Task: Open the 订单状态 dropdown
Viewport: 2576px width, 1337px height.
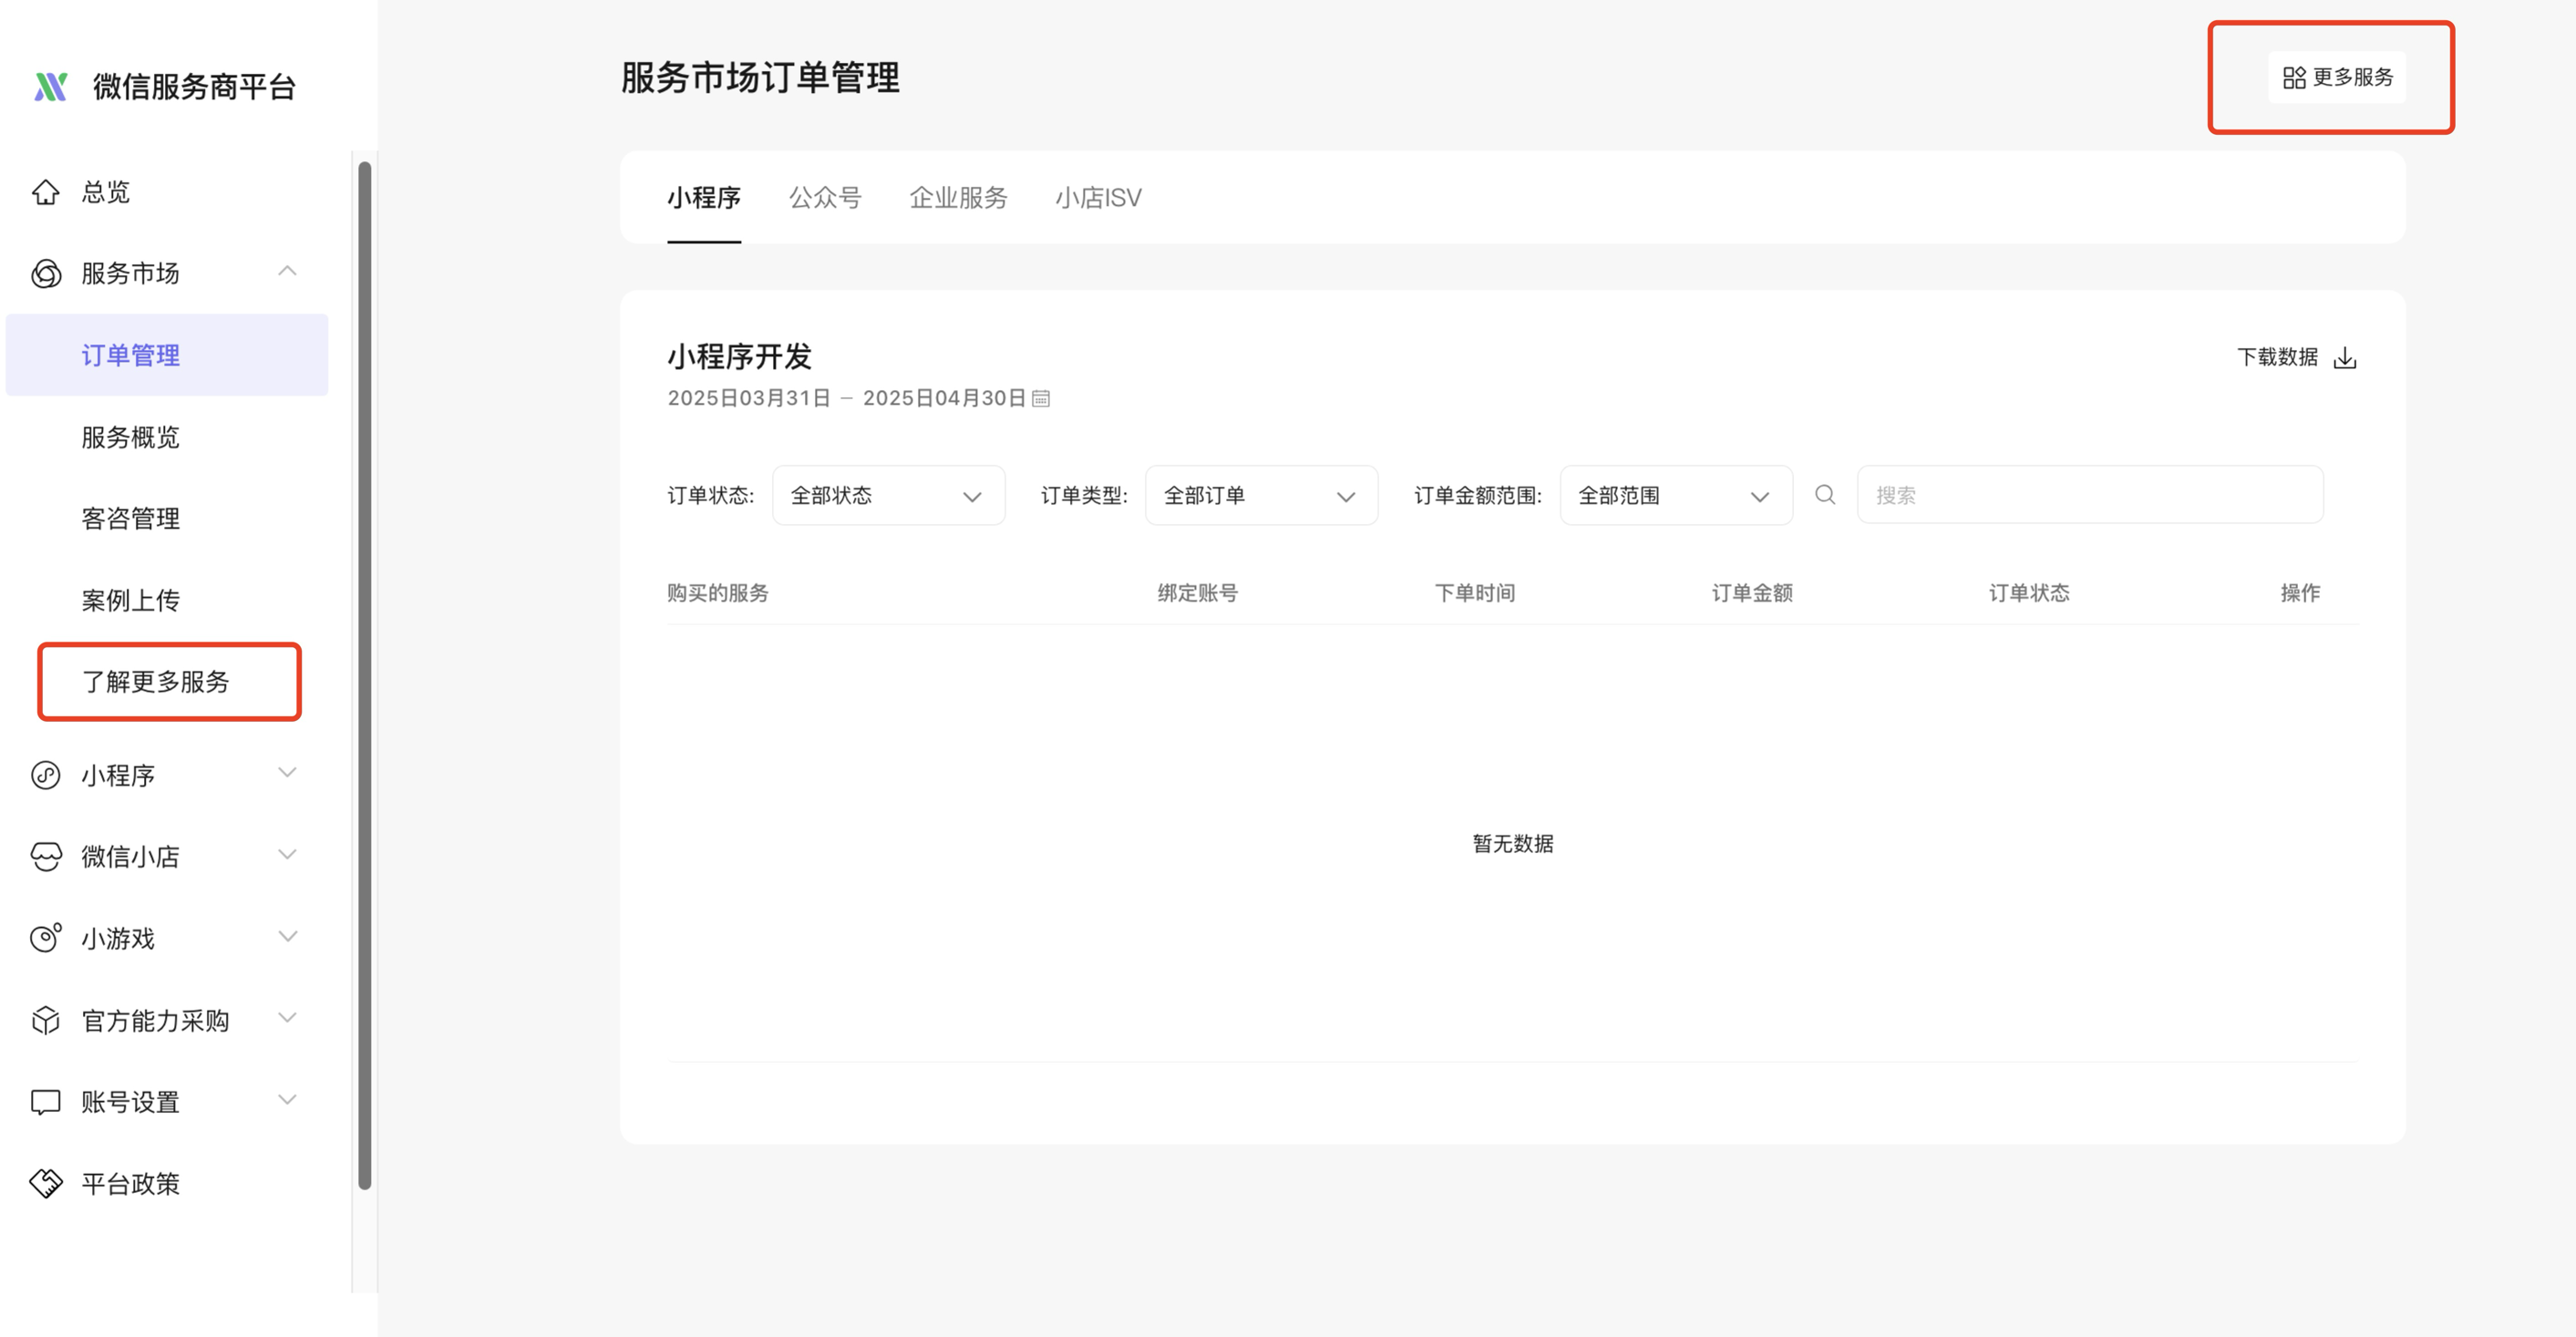Action: (x=888, y=495)
